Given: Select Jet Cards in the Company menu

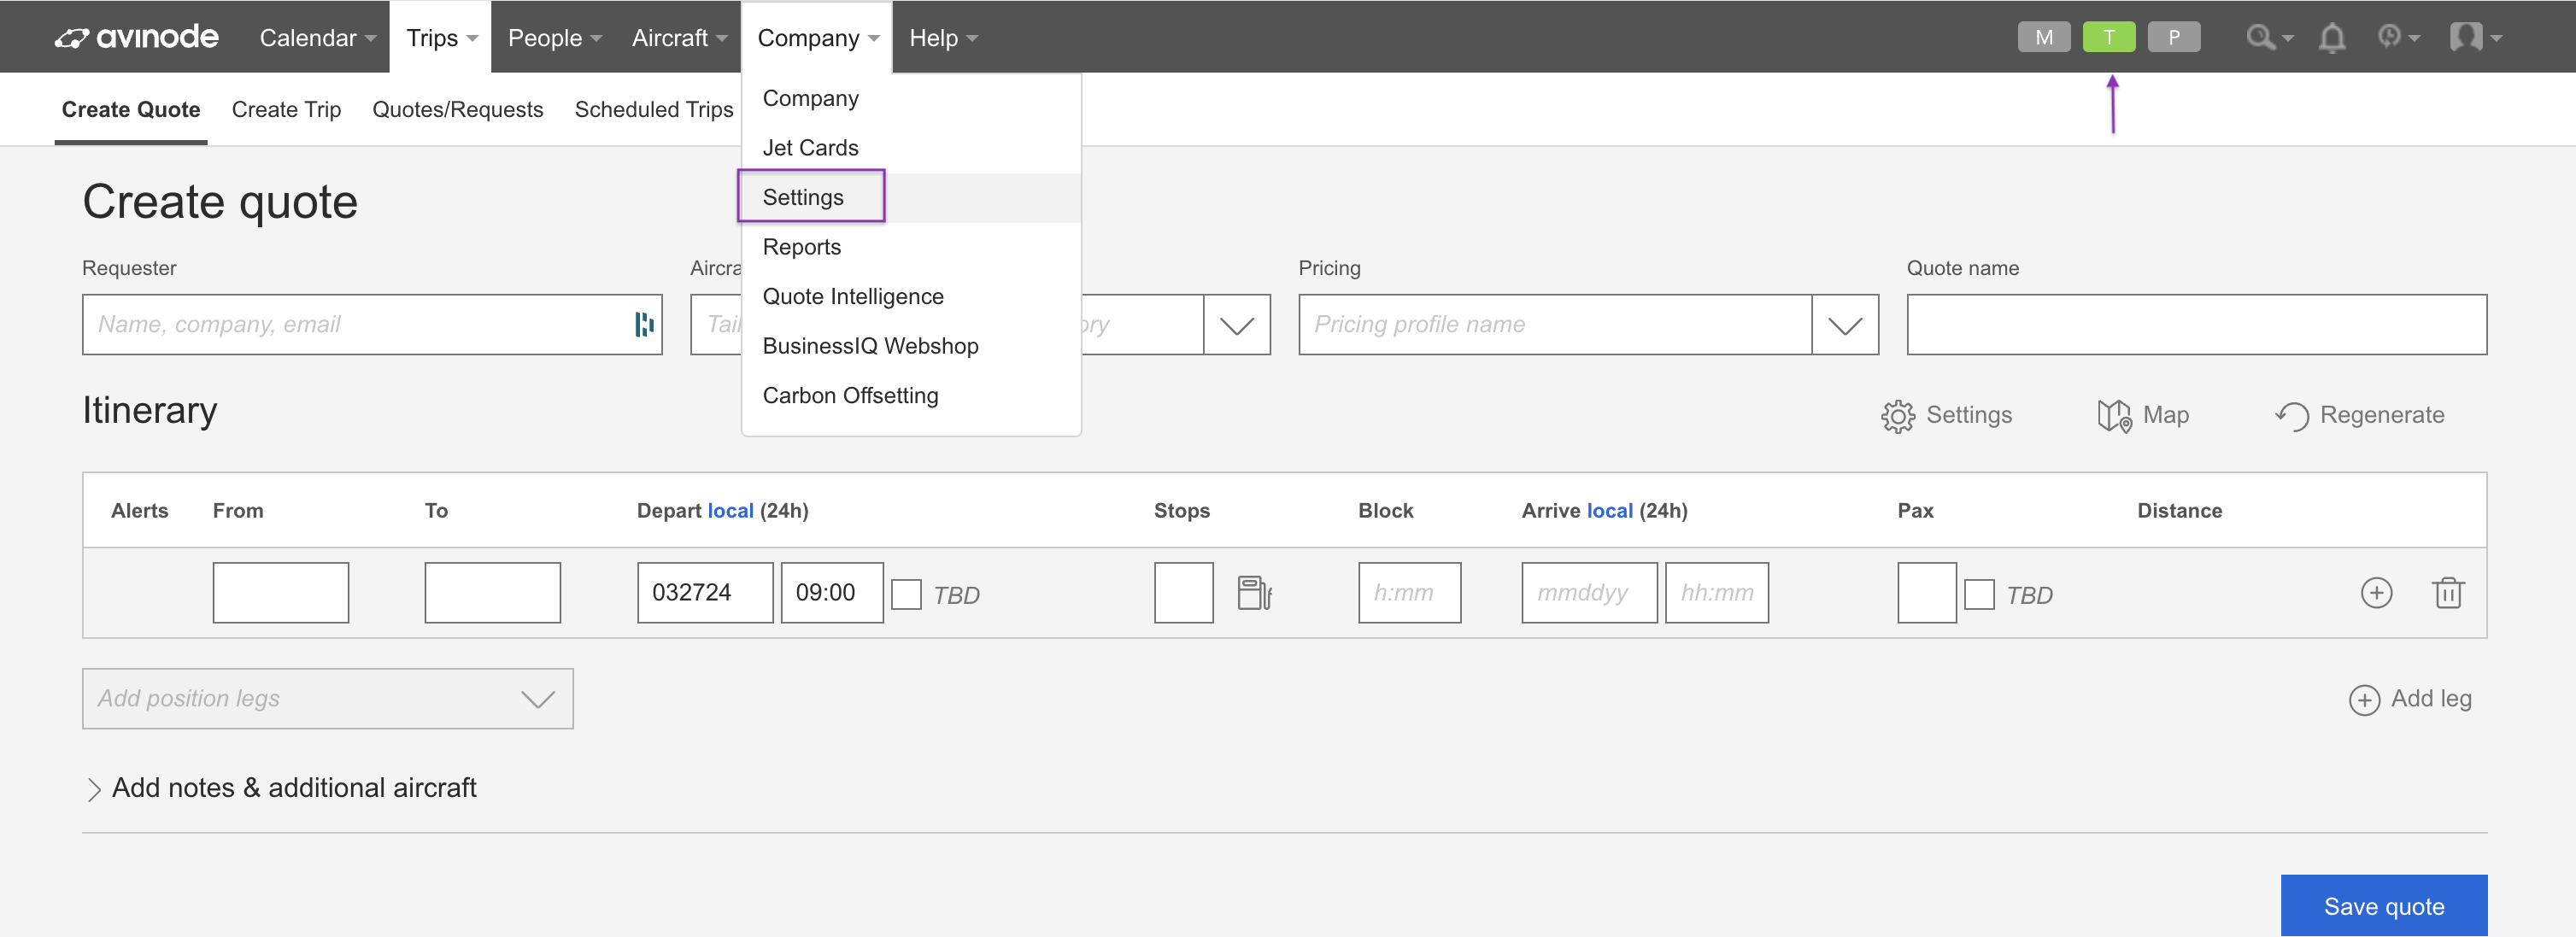Looking at the screenshot, I should click(810, 148).
